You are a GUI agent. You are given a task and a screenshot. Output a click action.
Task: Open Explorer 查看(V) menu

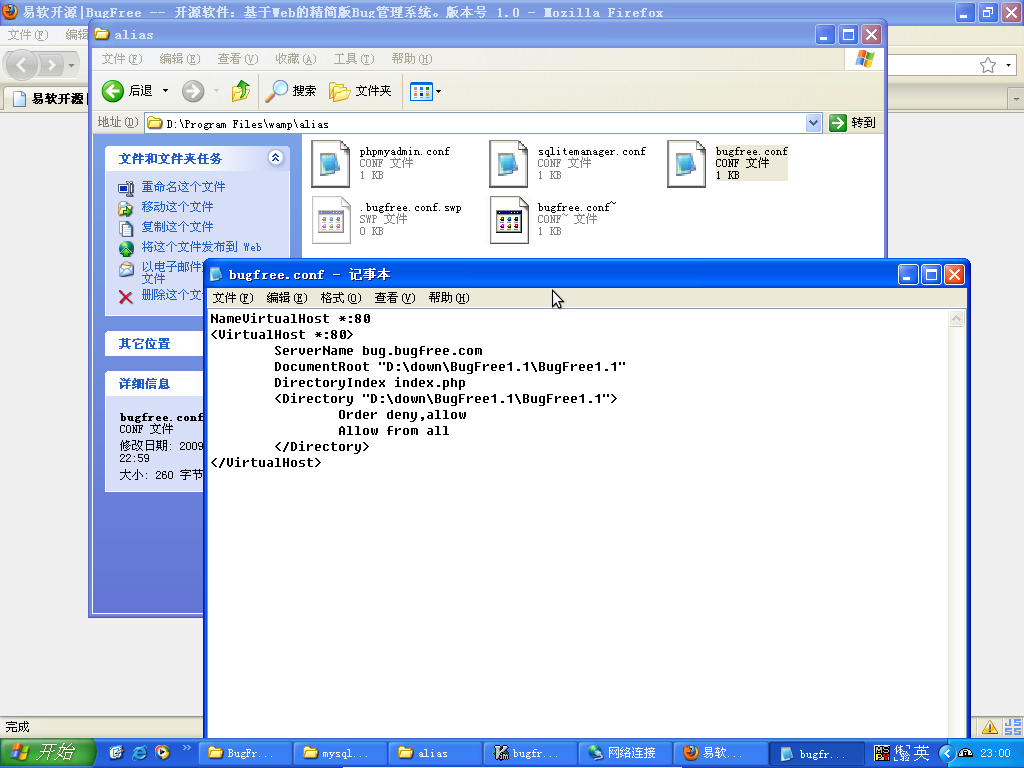[238, 59]
